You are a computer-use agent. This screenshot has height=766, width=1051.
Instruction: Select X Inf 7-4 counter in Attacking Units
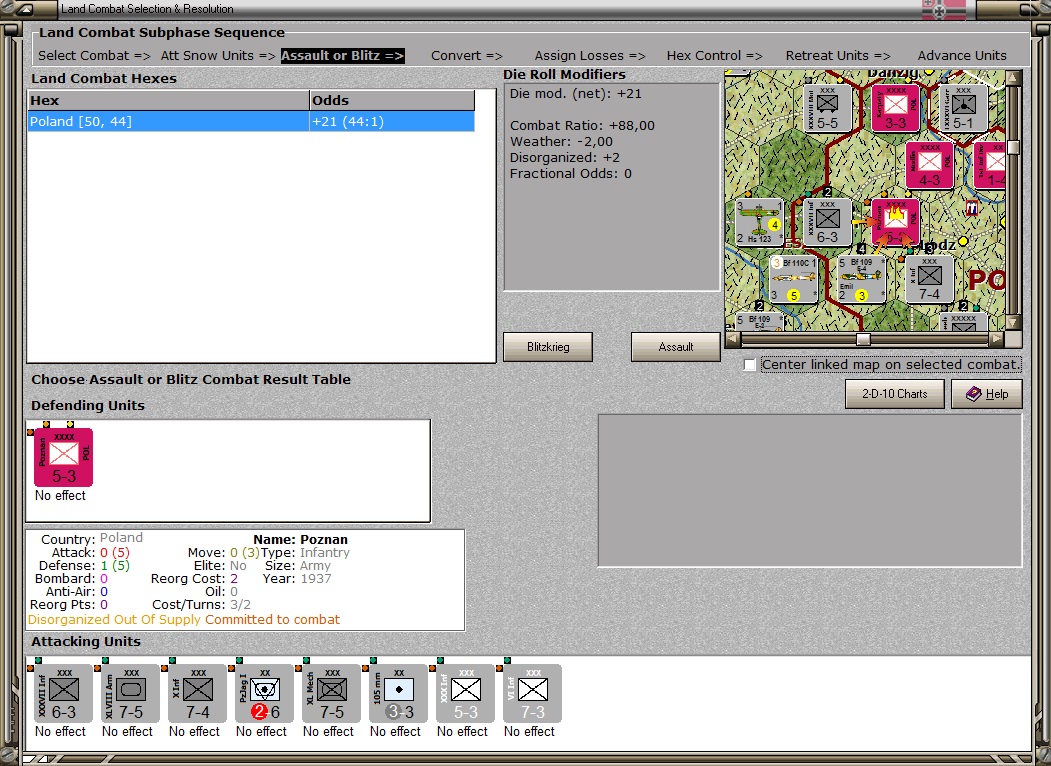197,694
